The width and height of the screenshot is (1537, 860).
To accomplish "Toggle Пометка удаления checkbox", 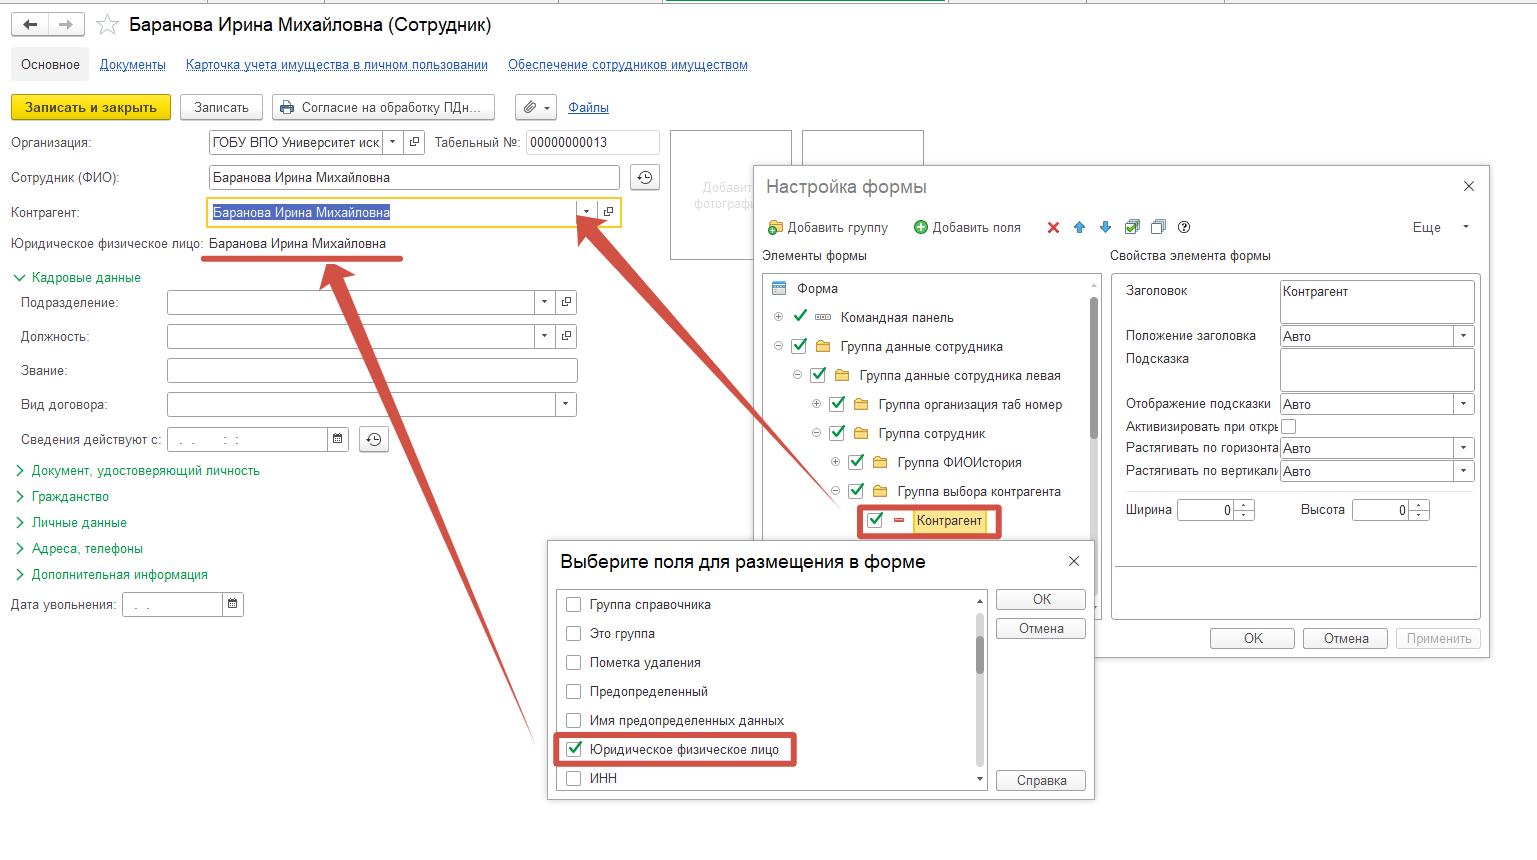I will pos(574,662).
